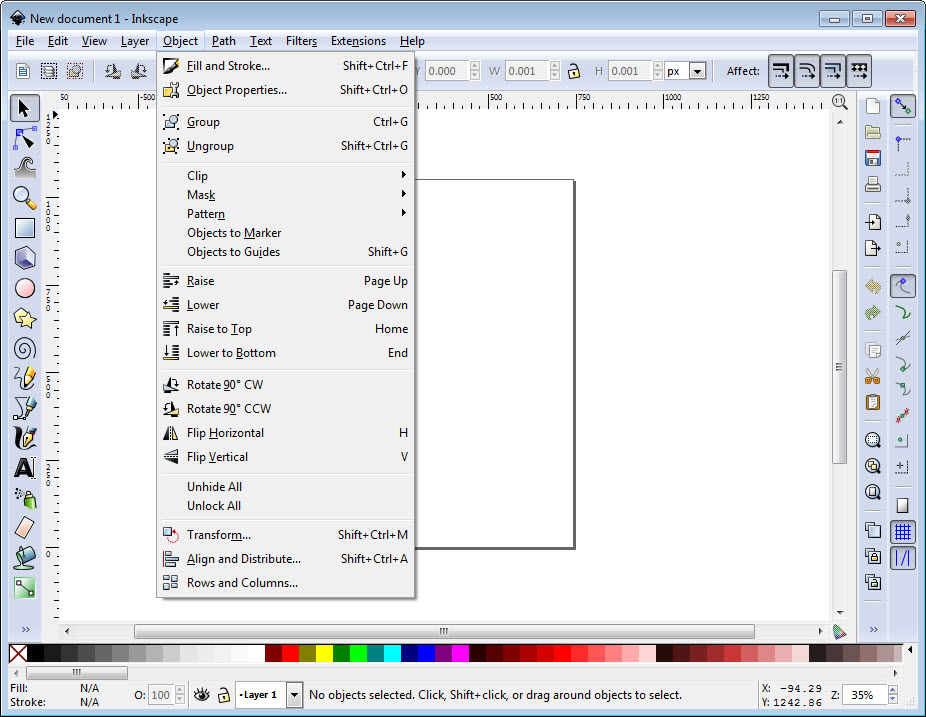Choose Flip Horizontal entry
Image resolution: width=926 pixels, height=717 pixels.
(286, 433)
